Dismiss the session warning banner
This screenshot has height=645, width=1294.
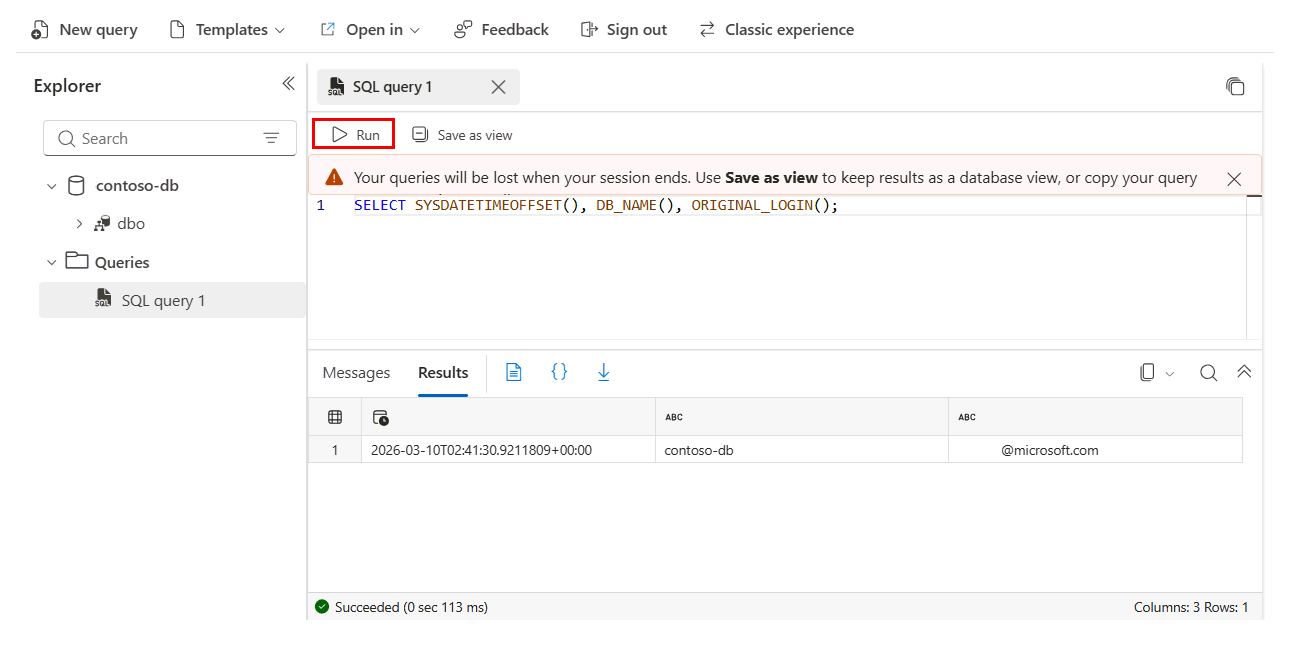(1233, 178)
